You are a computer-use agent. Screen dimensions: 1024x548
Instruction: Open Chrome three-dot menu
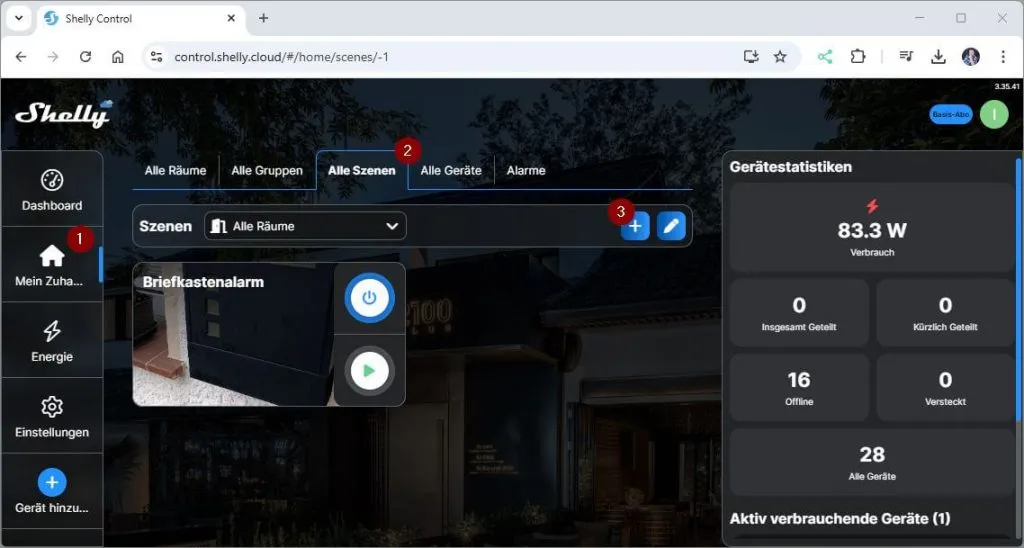pyautogui.click(x=1003, y=57)
